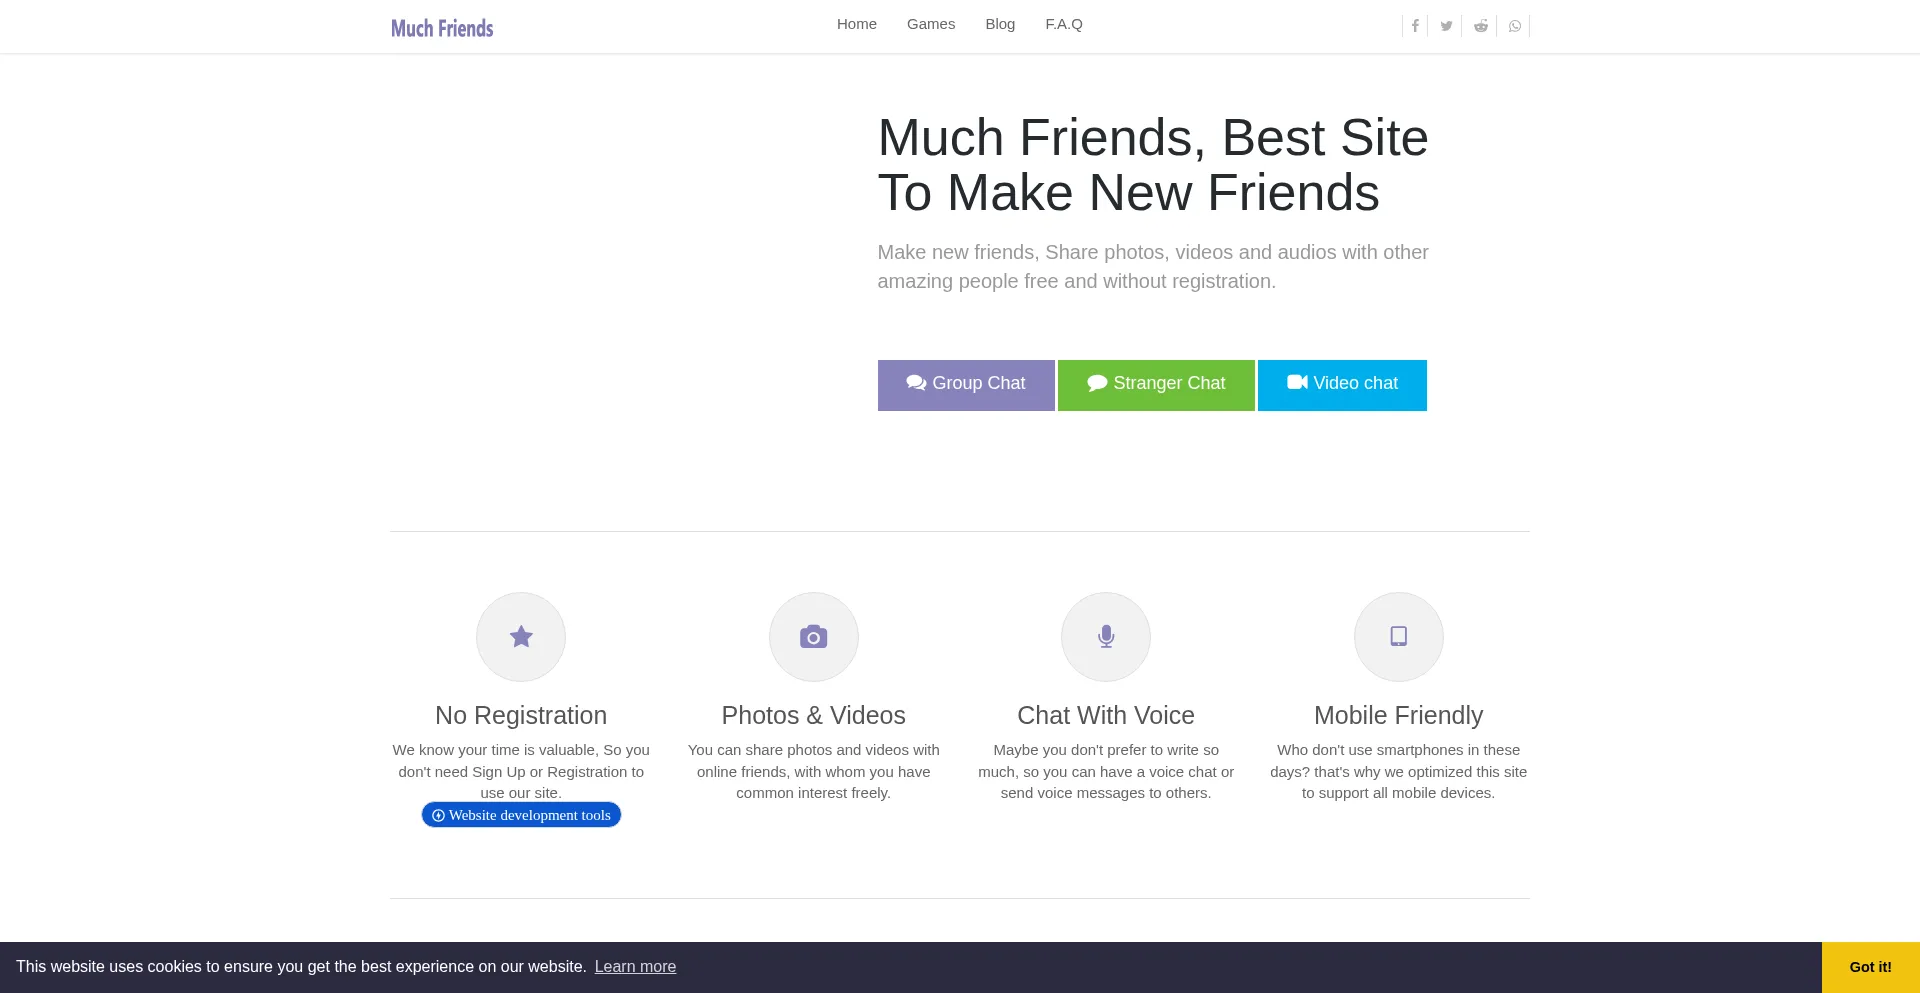Click the microphone icon above Chat With Voice

coord(1106,637)
